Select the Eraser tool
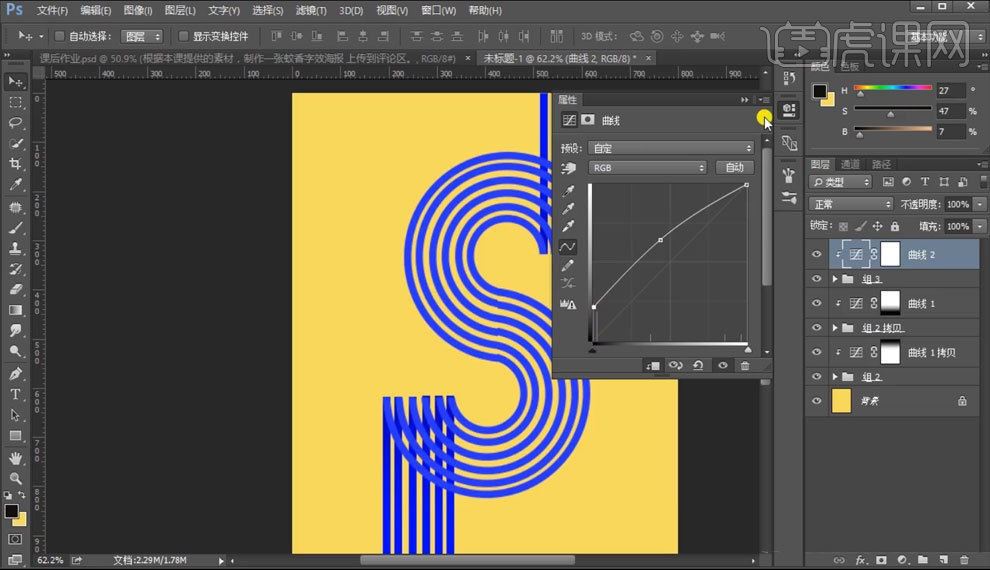The image size is (990, 570). click(15, 290)
